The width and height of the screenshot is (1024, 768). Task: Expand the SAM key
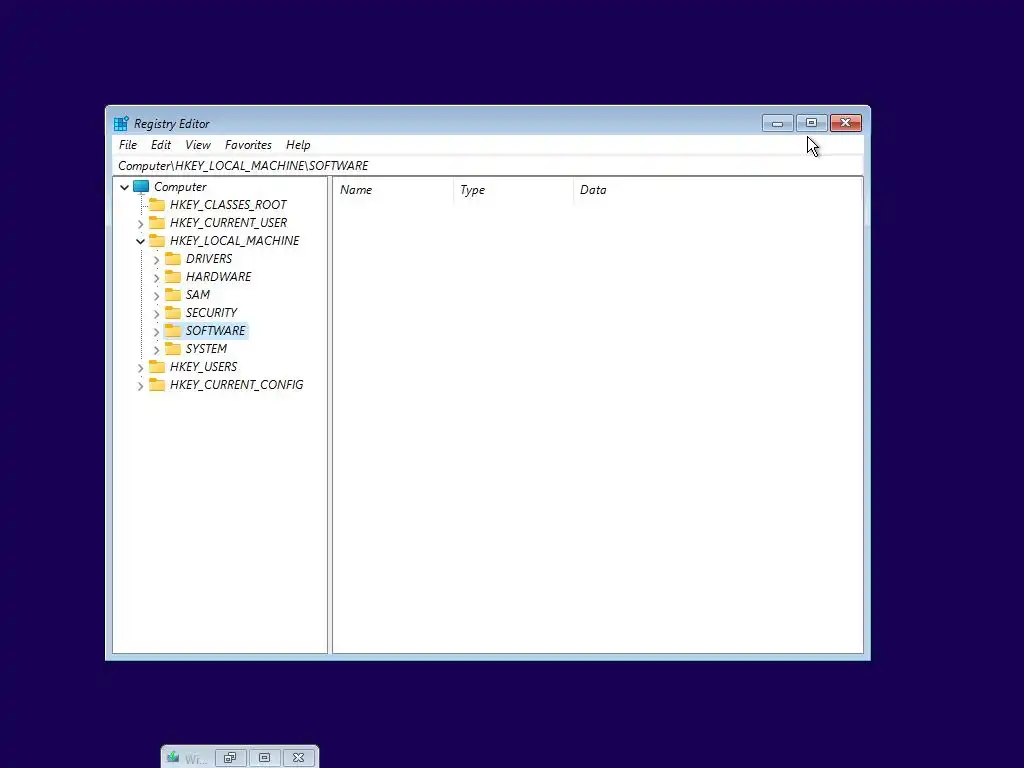[x=156, y=295]
